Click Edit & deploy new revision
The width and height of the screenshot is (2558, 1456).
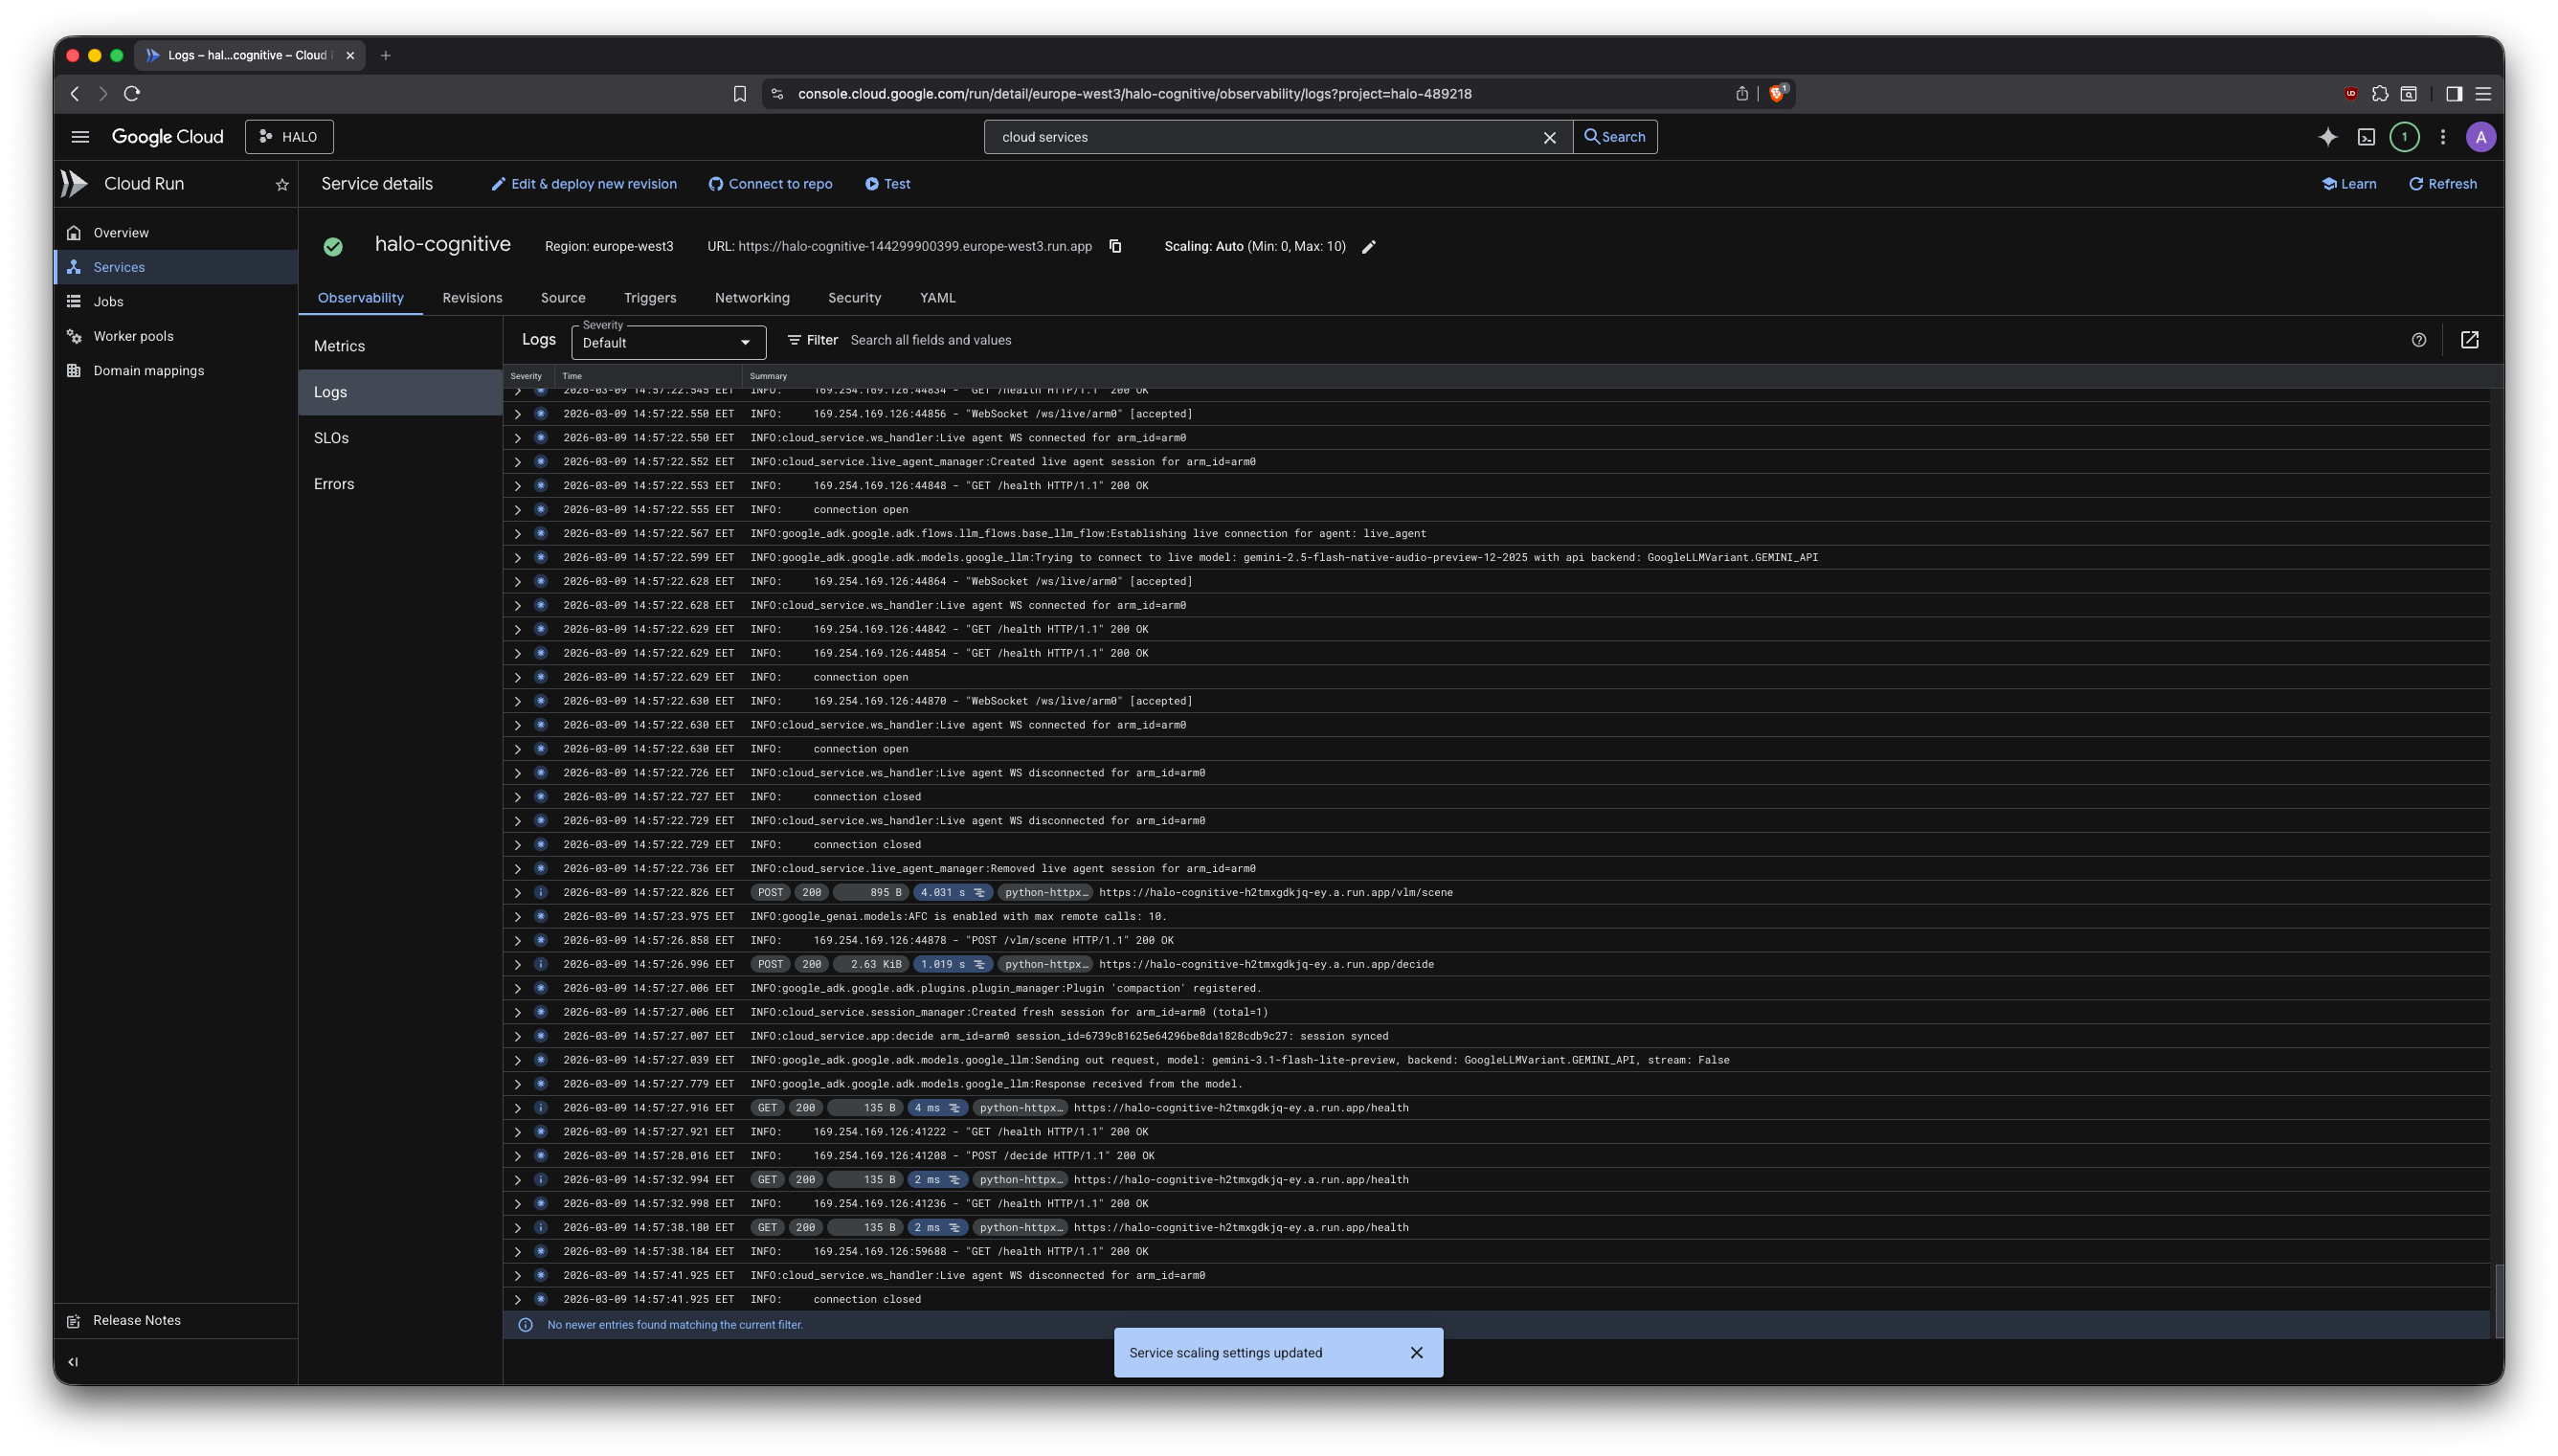pyautogui.click(x=584, y=184)
